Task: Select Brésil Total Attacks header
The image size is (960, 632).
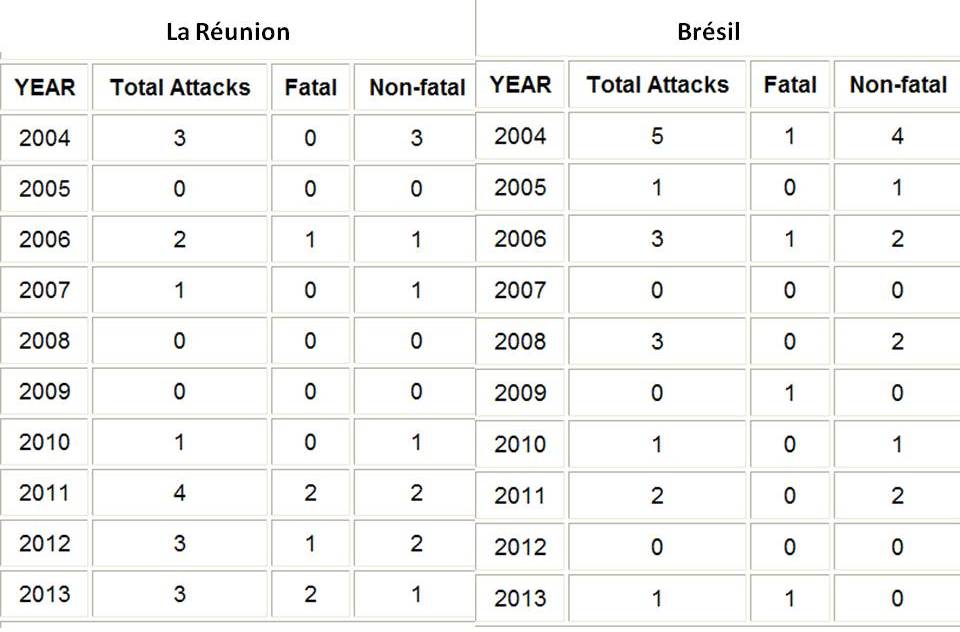Action: 657,85
